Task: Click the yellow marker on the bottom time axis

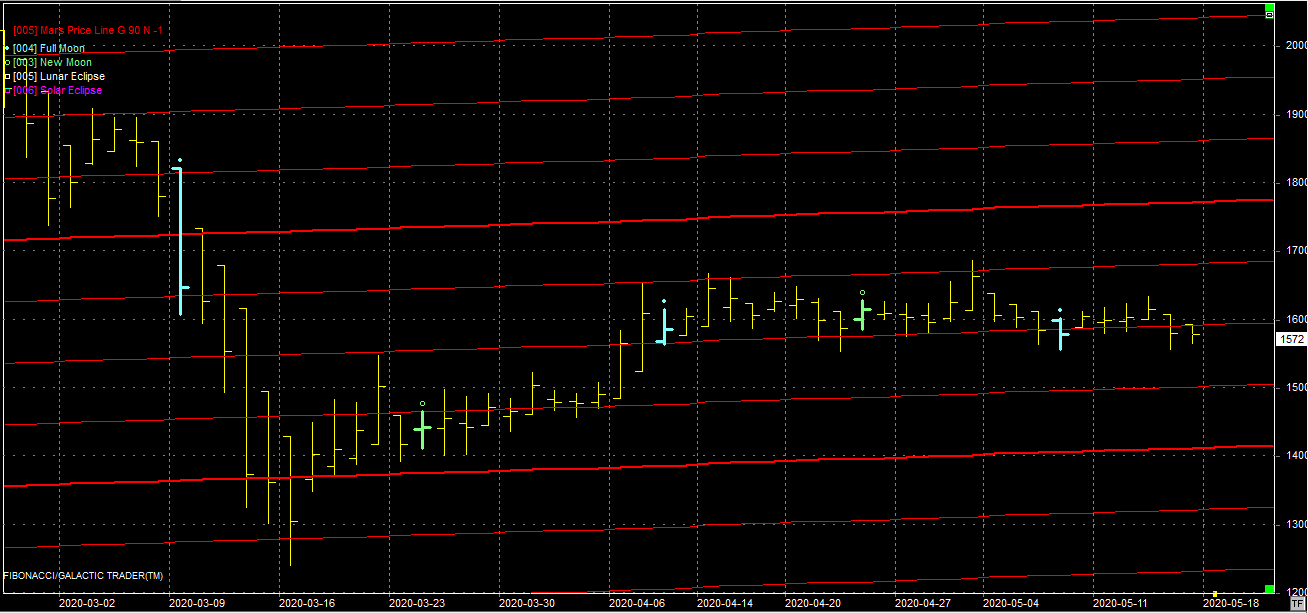Action: click(x=1215, y=593)
